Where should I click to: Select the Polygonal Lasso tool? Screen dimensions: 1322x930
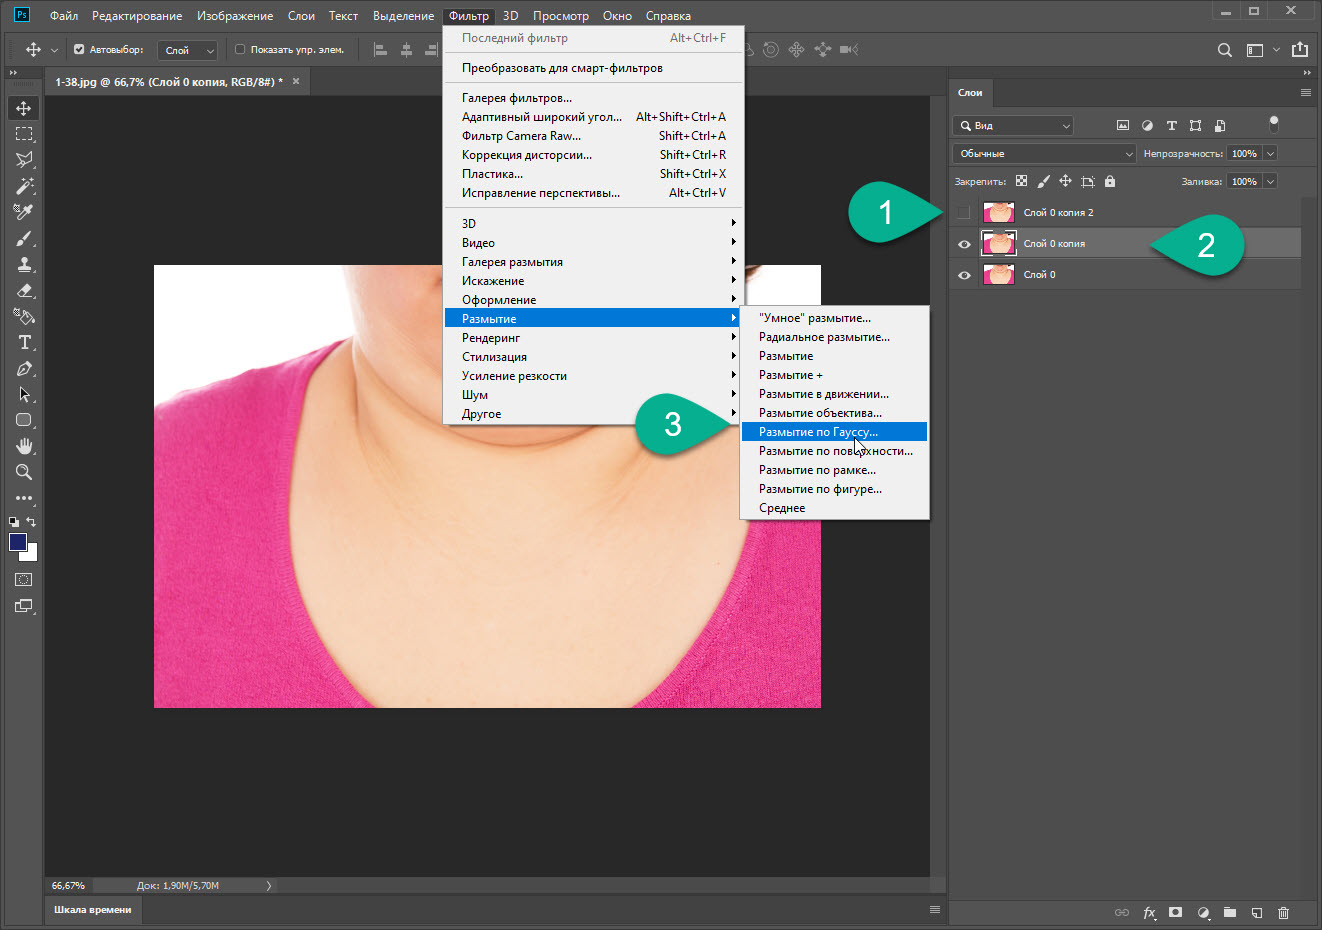[x=24, y=160]
